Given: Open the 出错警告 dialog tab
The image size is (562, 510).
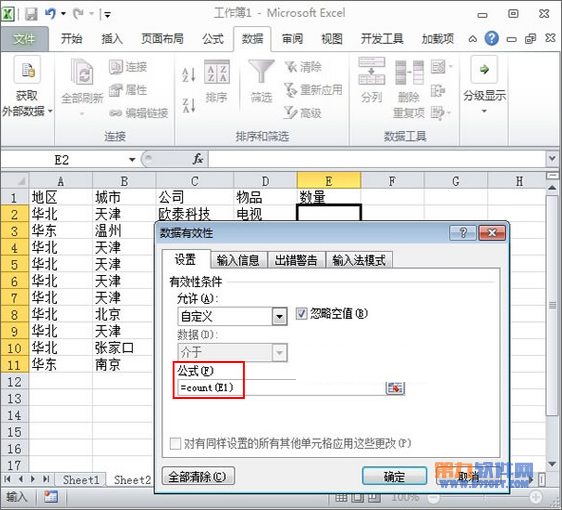Looking at the screenshot, I should coord(296,260).
